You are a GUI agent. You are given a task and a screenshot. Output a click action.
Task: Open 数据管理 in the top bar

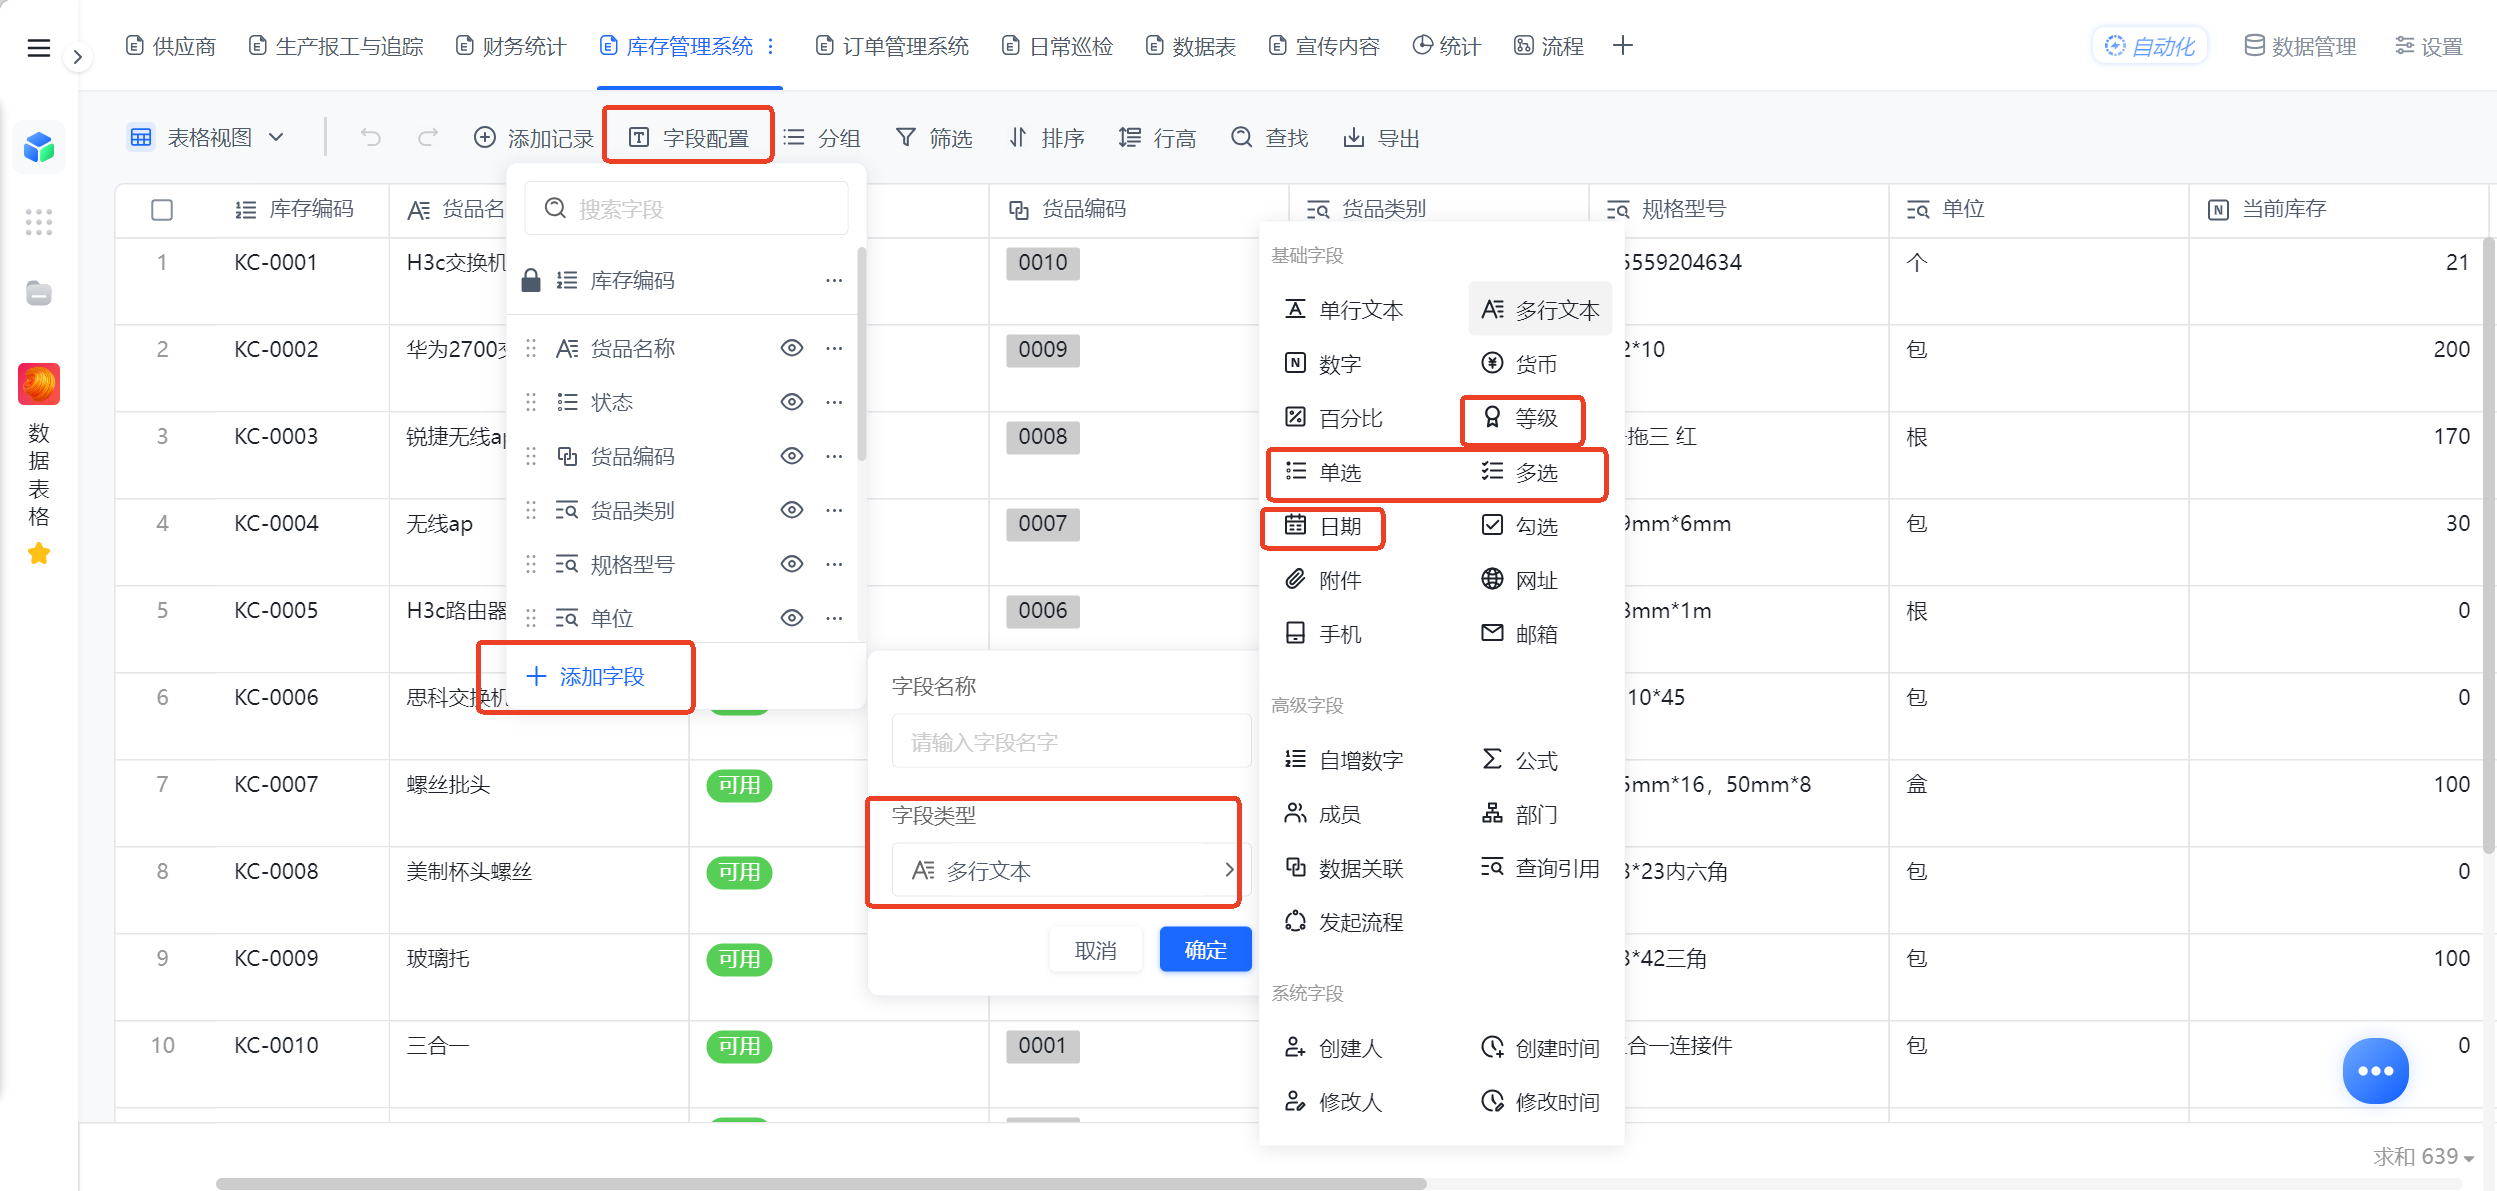point(2300,46)
